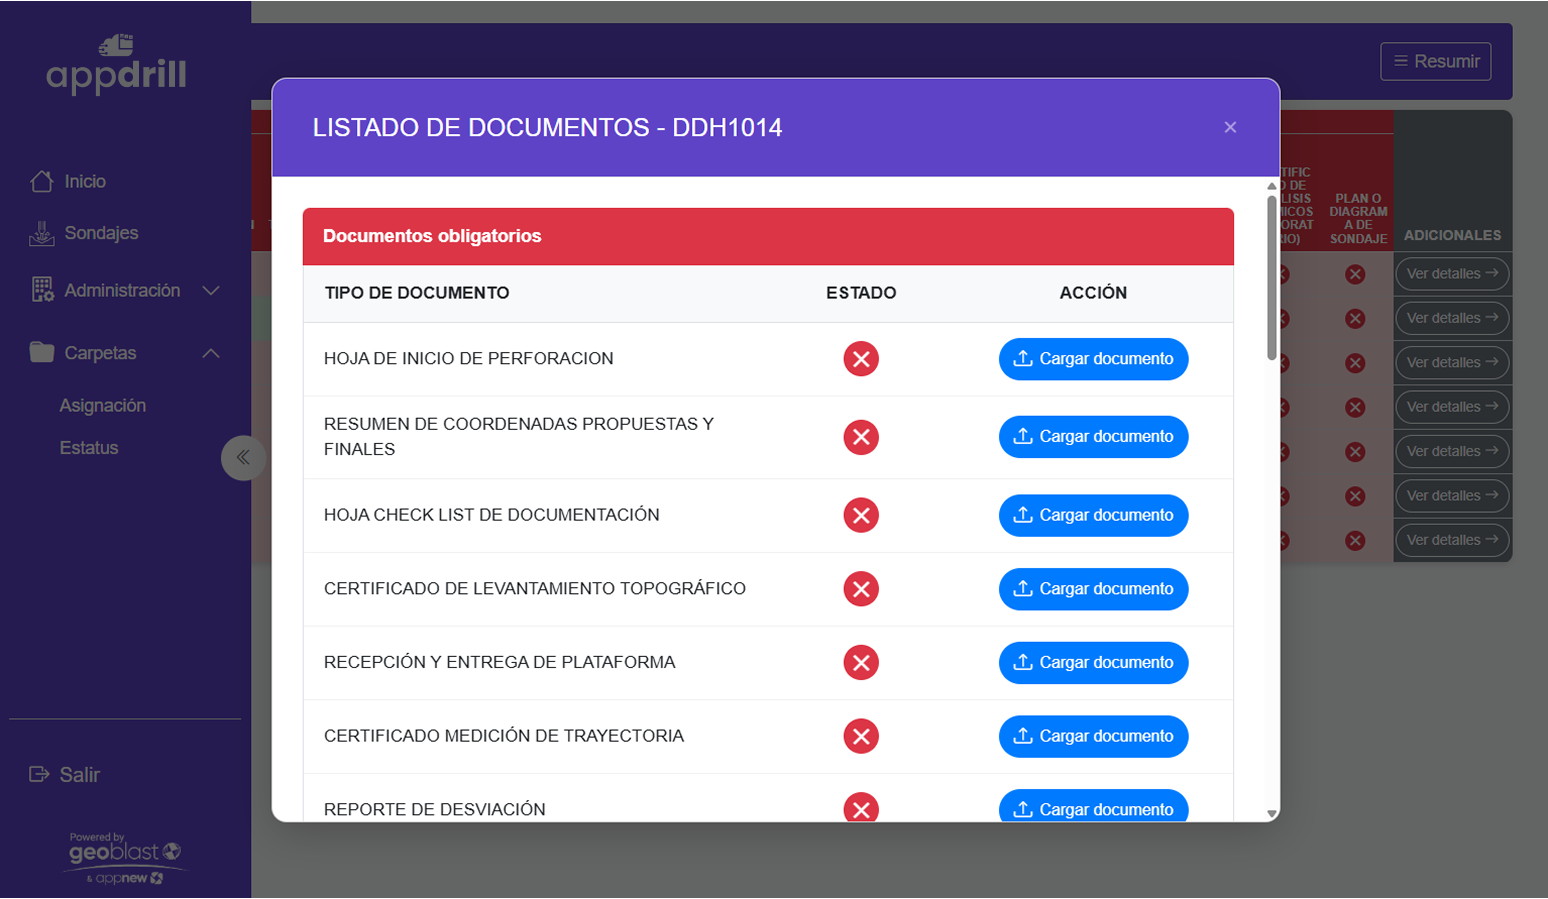This screenshot has width=1548, height=899.
Task: Click the Administración building icon
Action: click(42, 290)
